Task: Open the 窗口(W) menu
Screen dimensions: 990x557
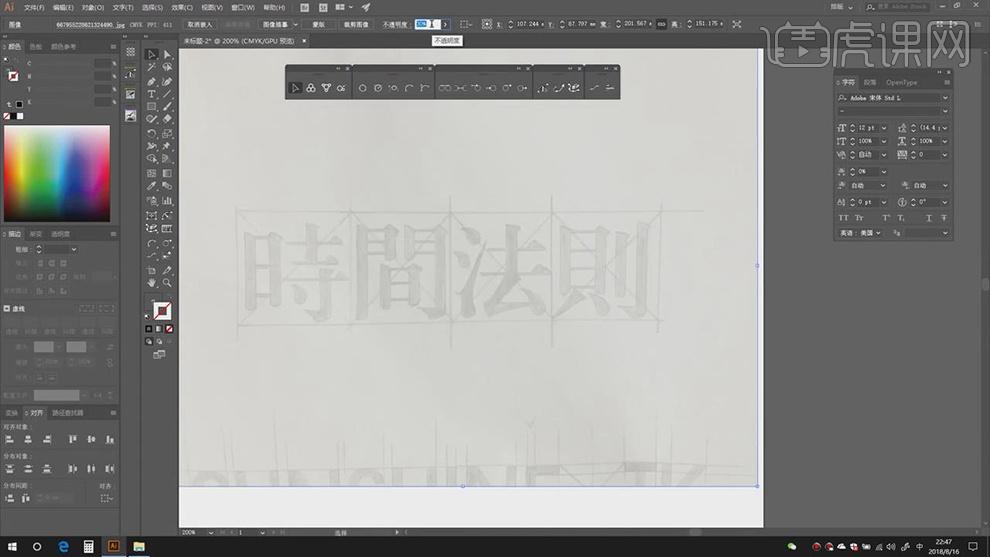Action: point(243,8)
